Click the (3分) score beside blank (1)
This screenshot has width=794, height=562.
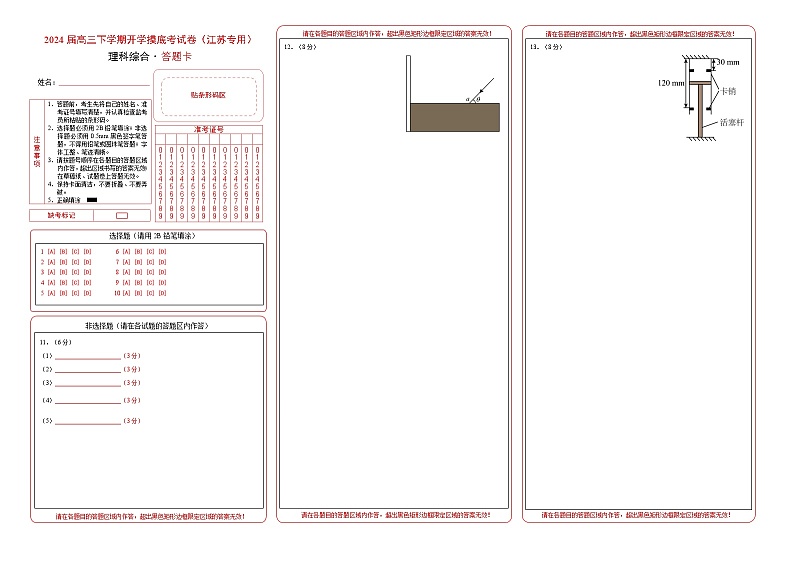(x=132, y=356)
